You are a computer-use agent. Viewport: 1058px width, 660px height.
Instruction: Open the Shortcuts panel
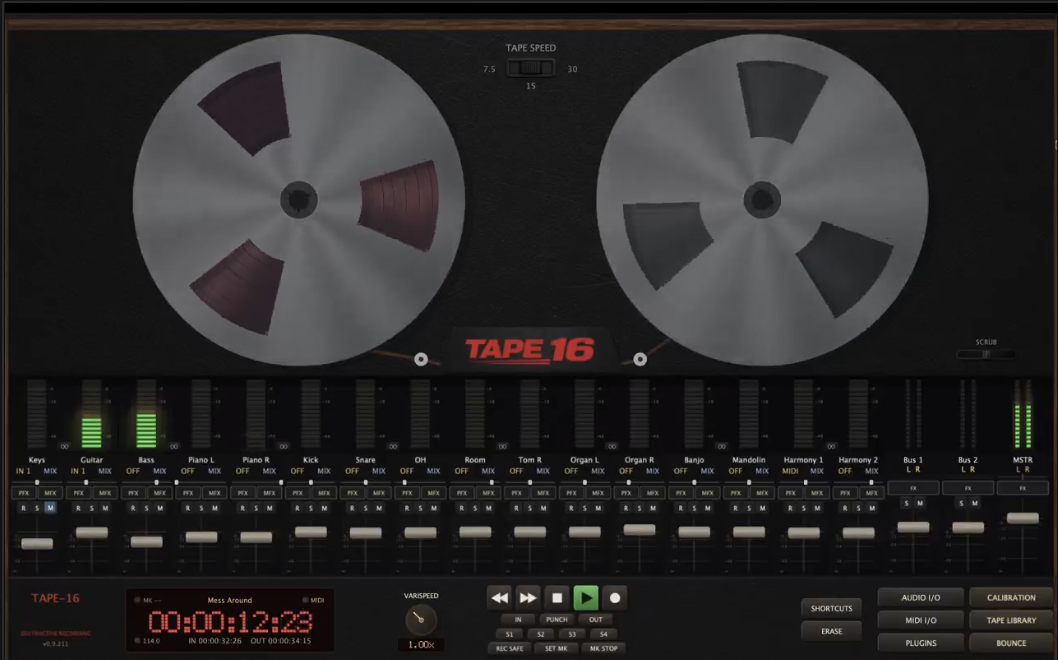click(x=831, y=608)
